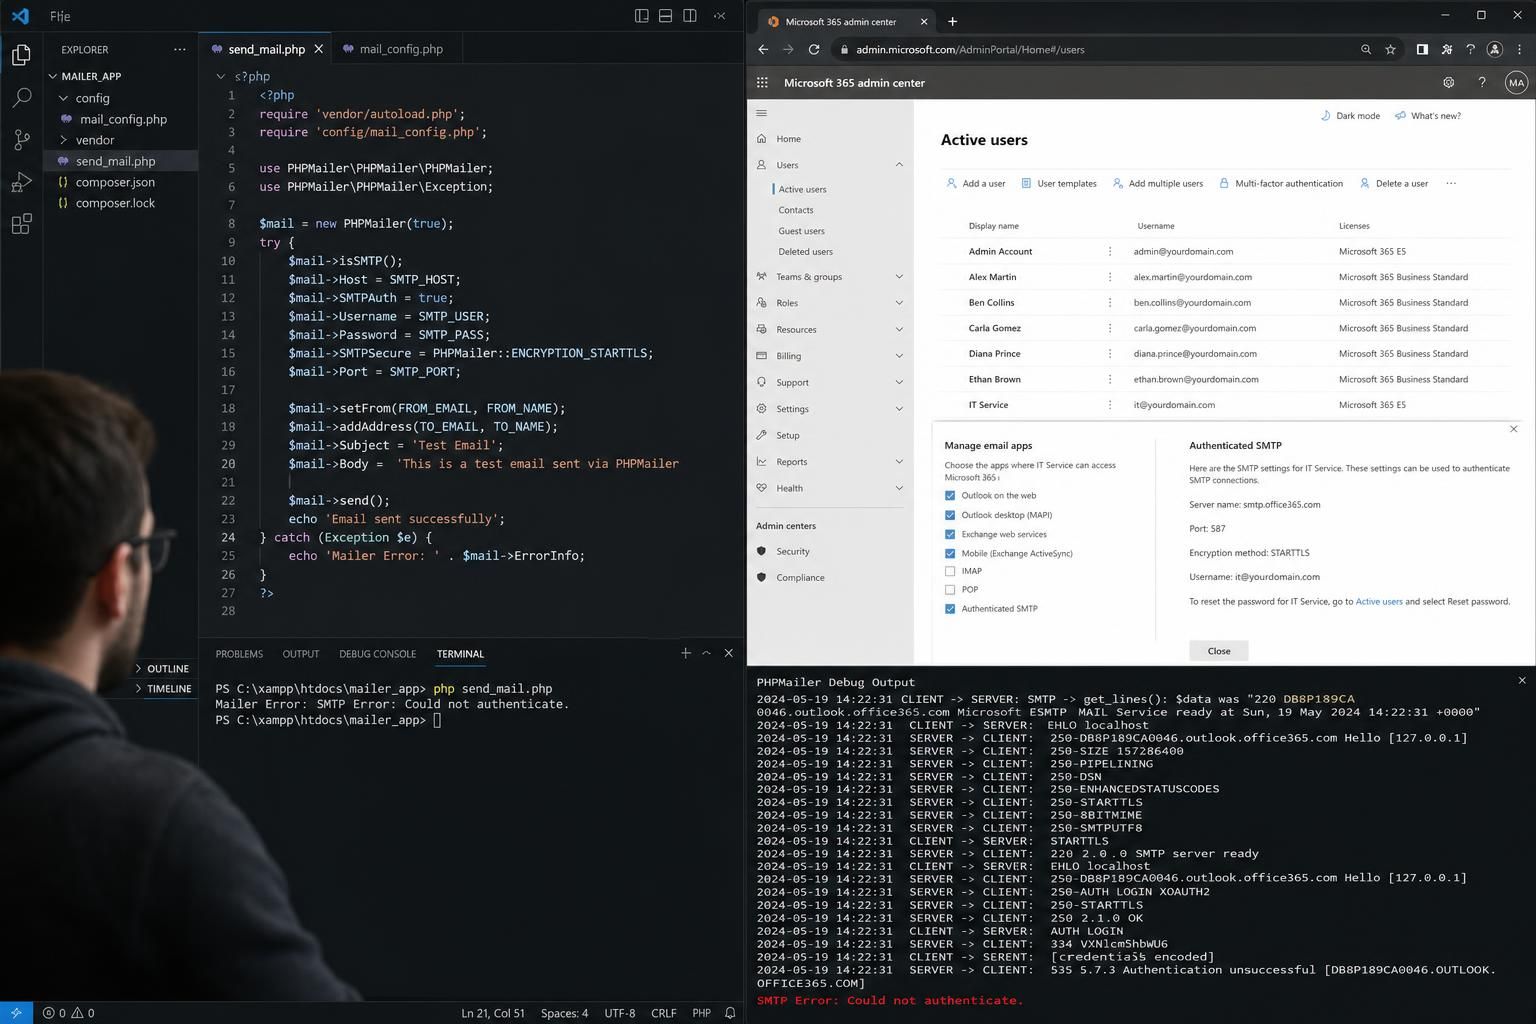
Task: Open the OUTPUT panel tab
Action: (300, 654)
